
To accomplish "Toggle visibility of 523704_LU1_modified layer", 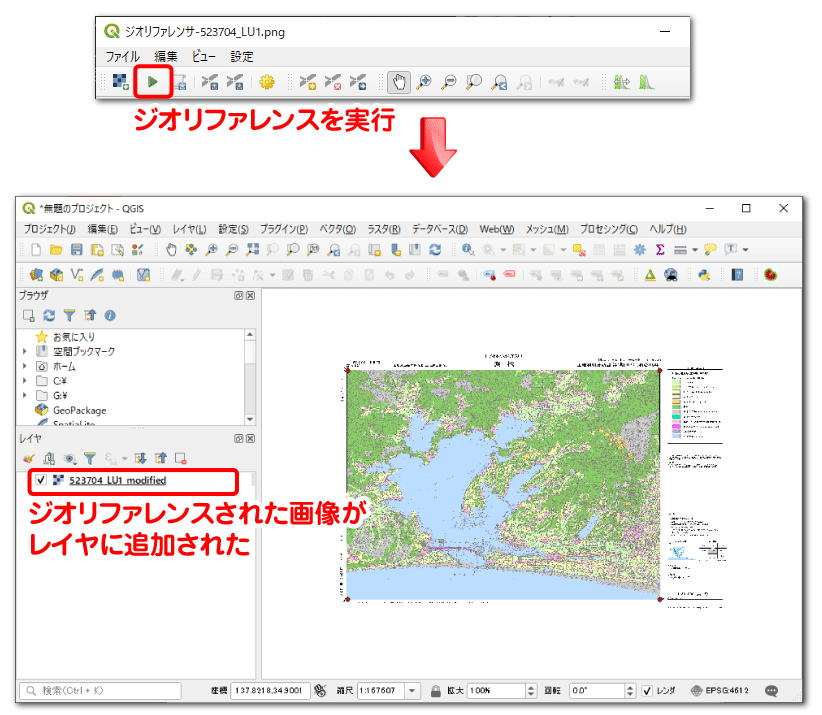I will point(41,480).
